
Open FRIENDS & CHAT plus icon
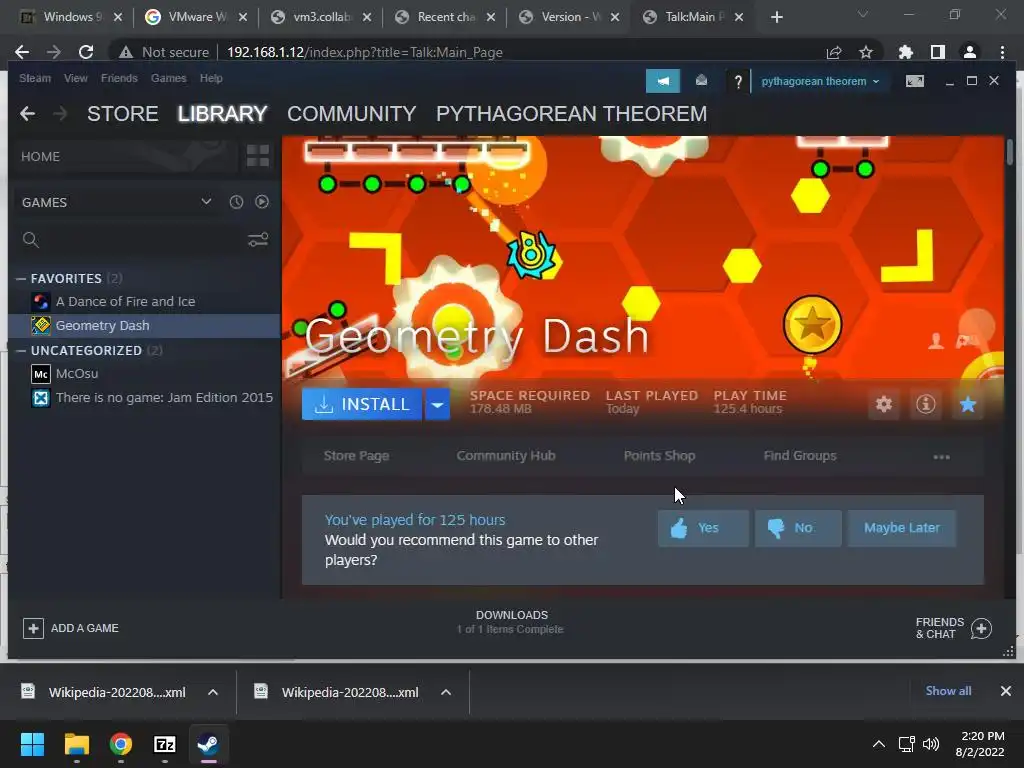coord(981,628)
